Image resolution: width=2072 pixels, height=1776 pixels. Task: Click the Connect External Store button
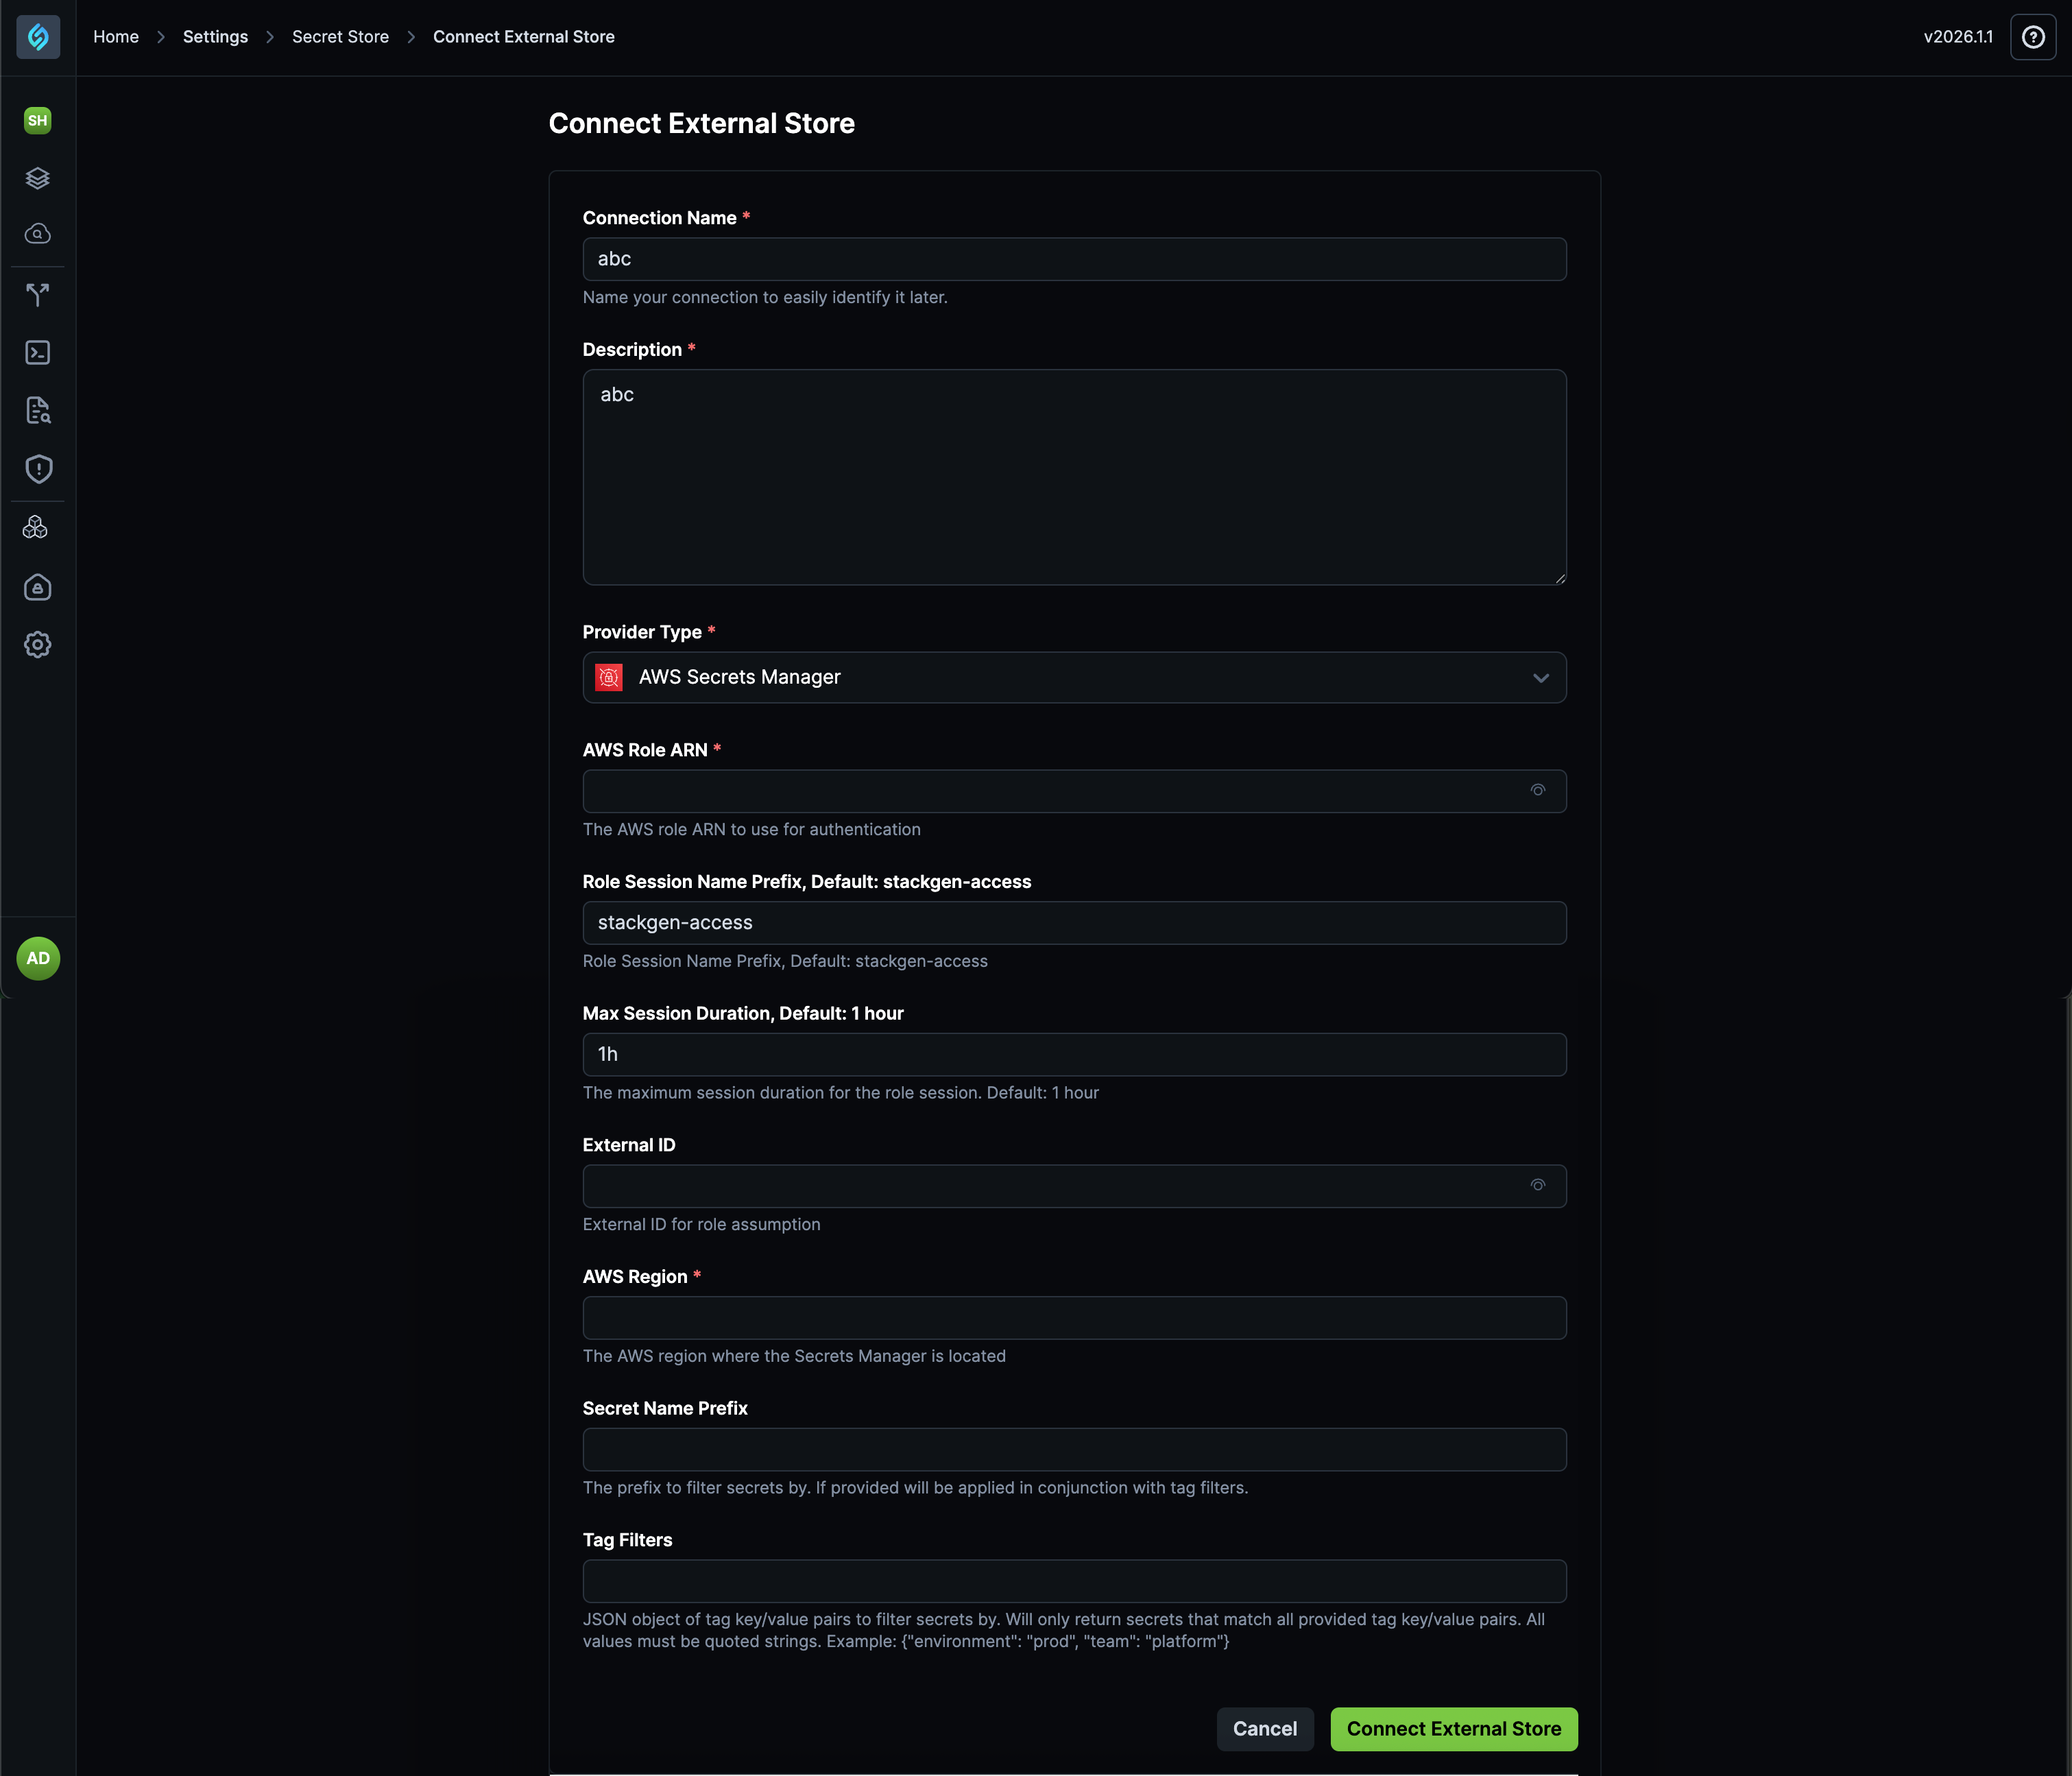click(x=1453, y=1728)
